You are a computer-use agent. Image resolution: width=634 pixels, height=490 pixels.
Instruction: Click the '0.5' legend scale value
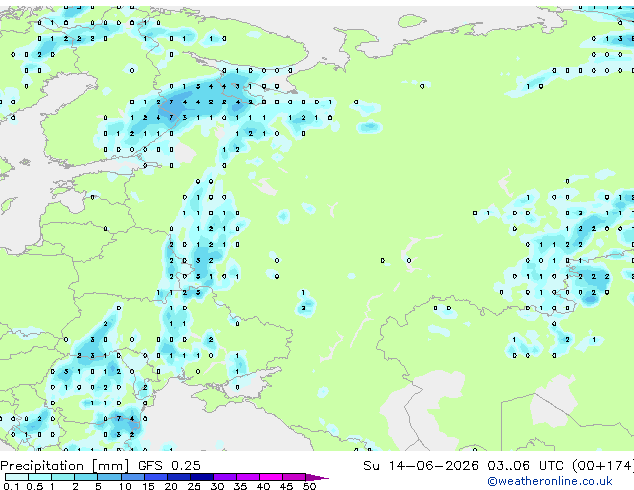tap(34, 486)
